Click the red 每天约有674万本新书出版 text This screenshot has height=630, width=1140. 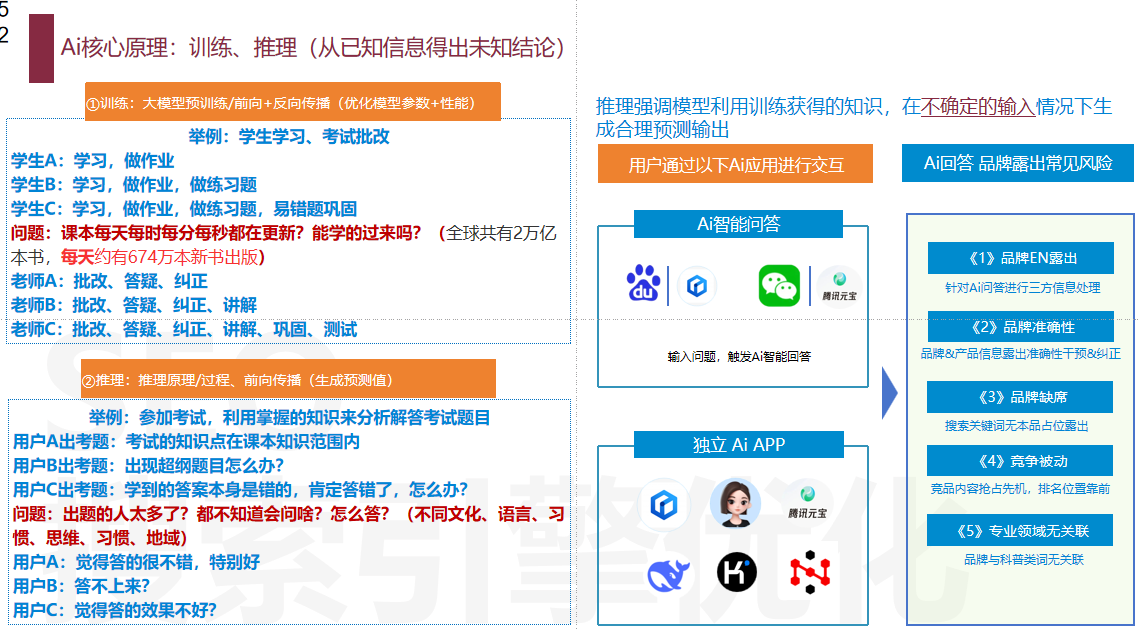point(162,257)
